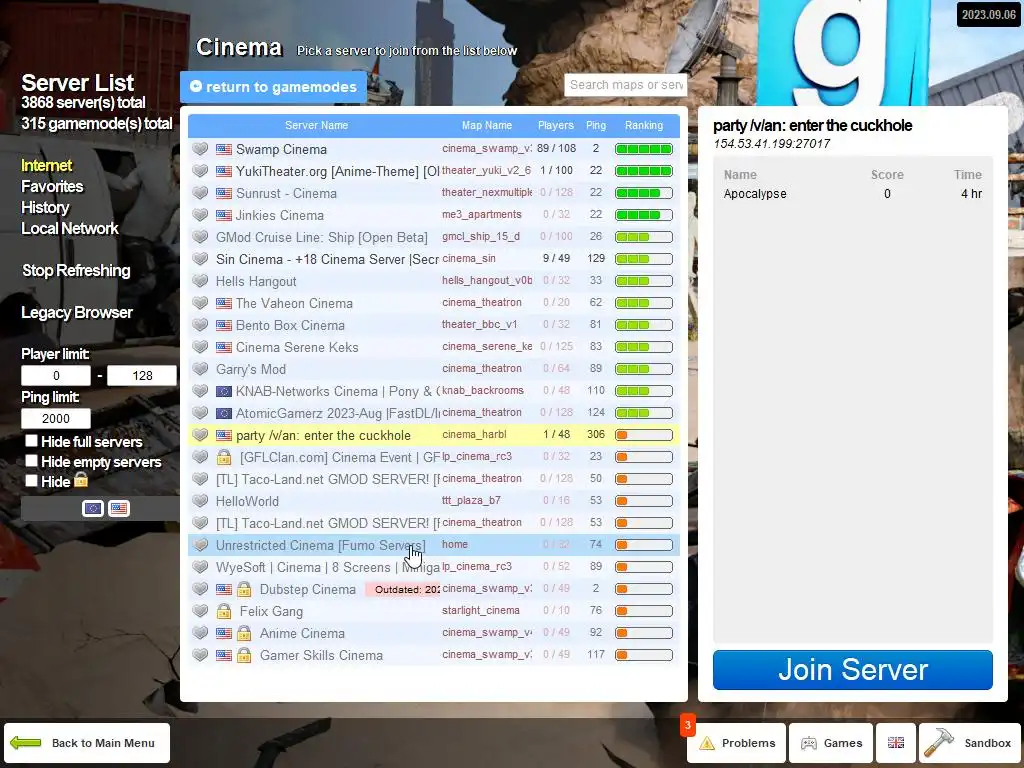Screen dimensions: 1024x768
Task: Click Stop Refreshing
Action: 76,270
